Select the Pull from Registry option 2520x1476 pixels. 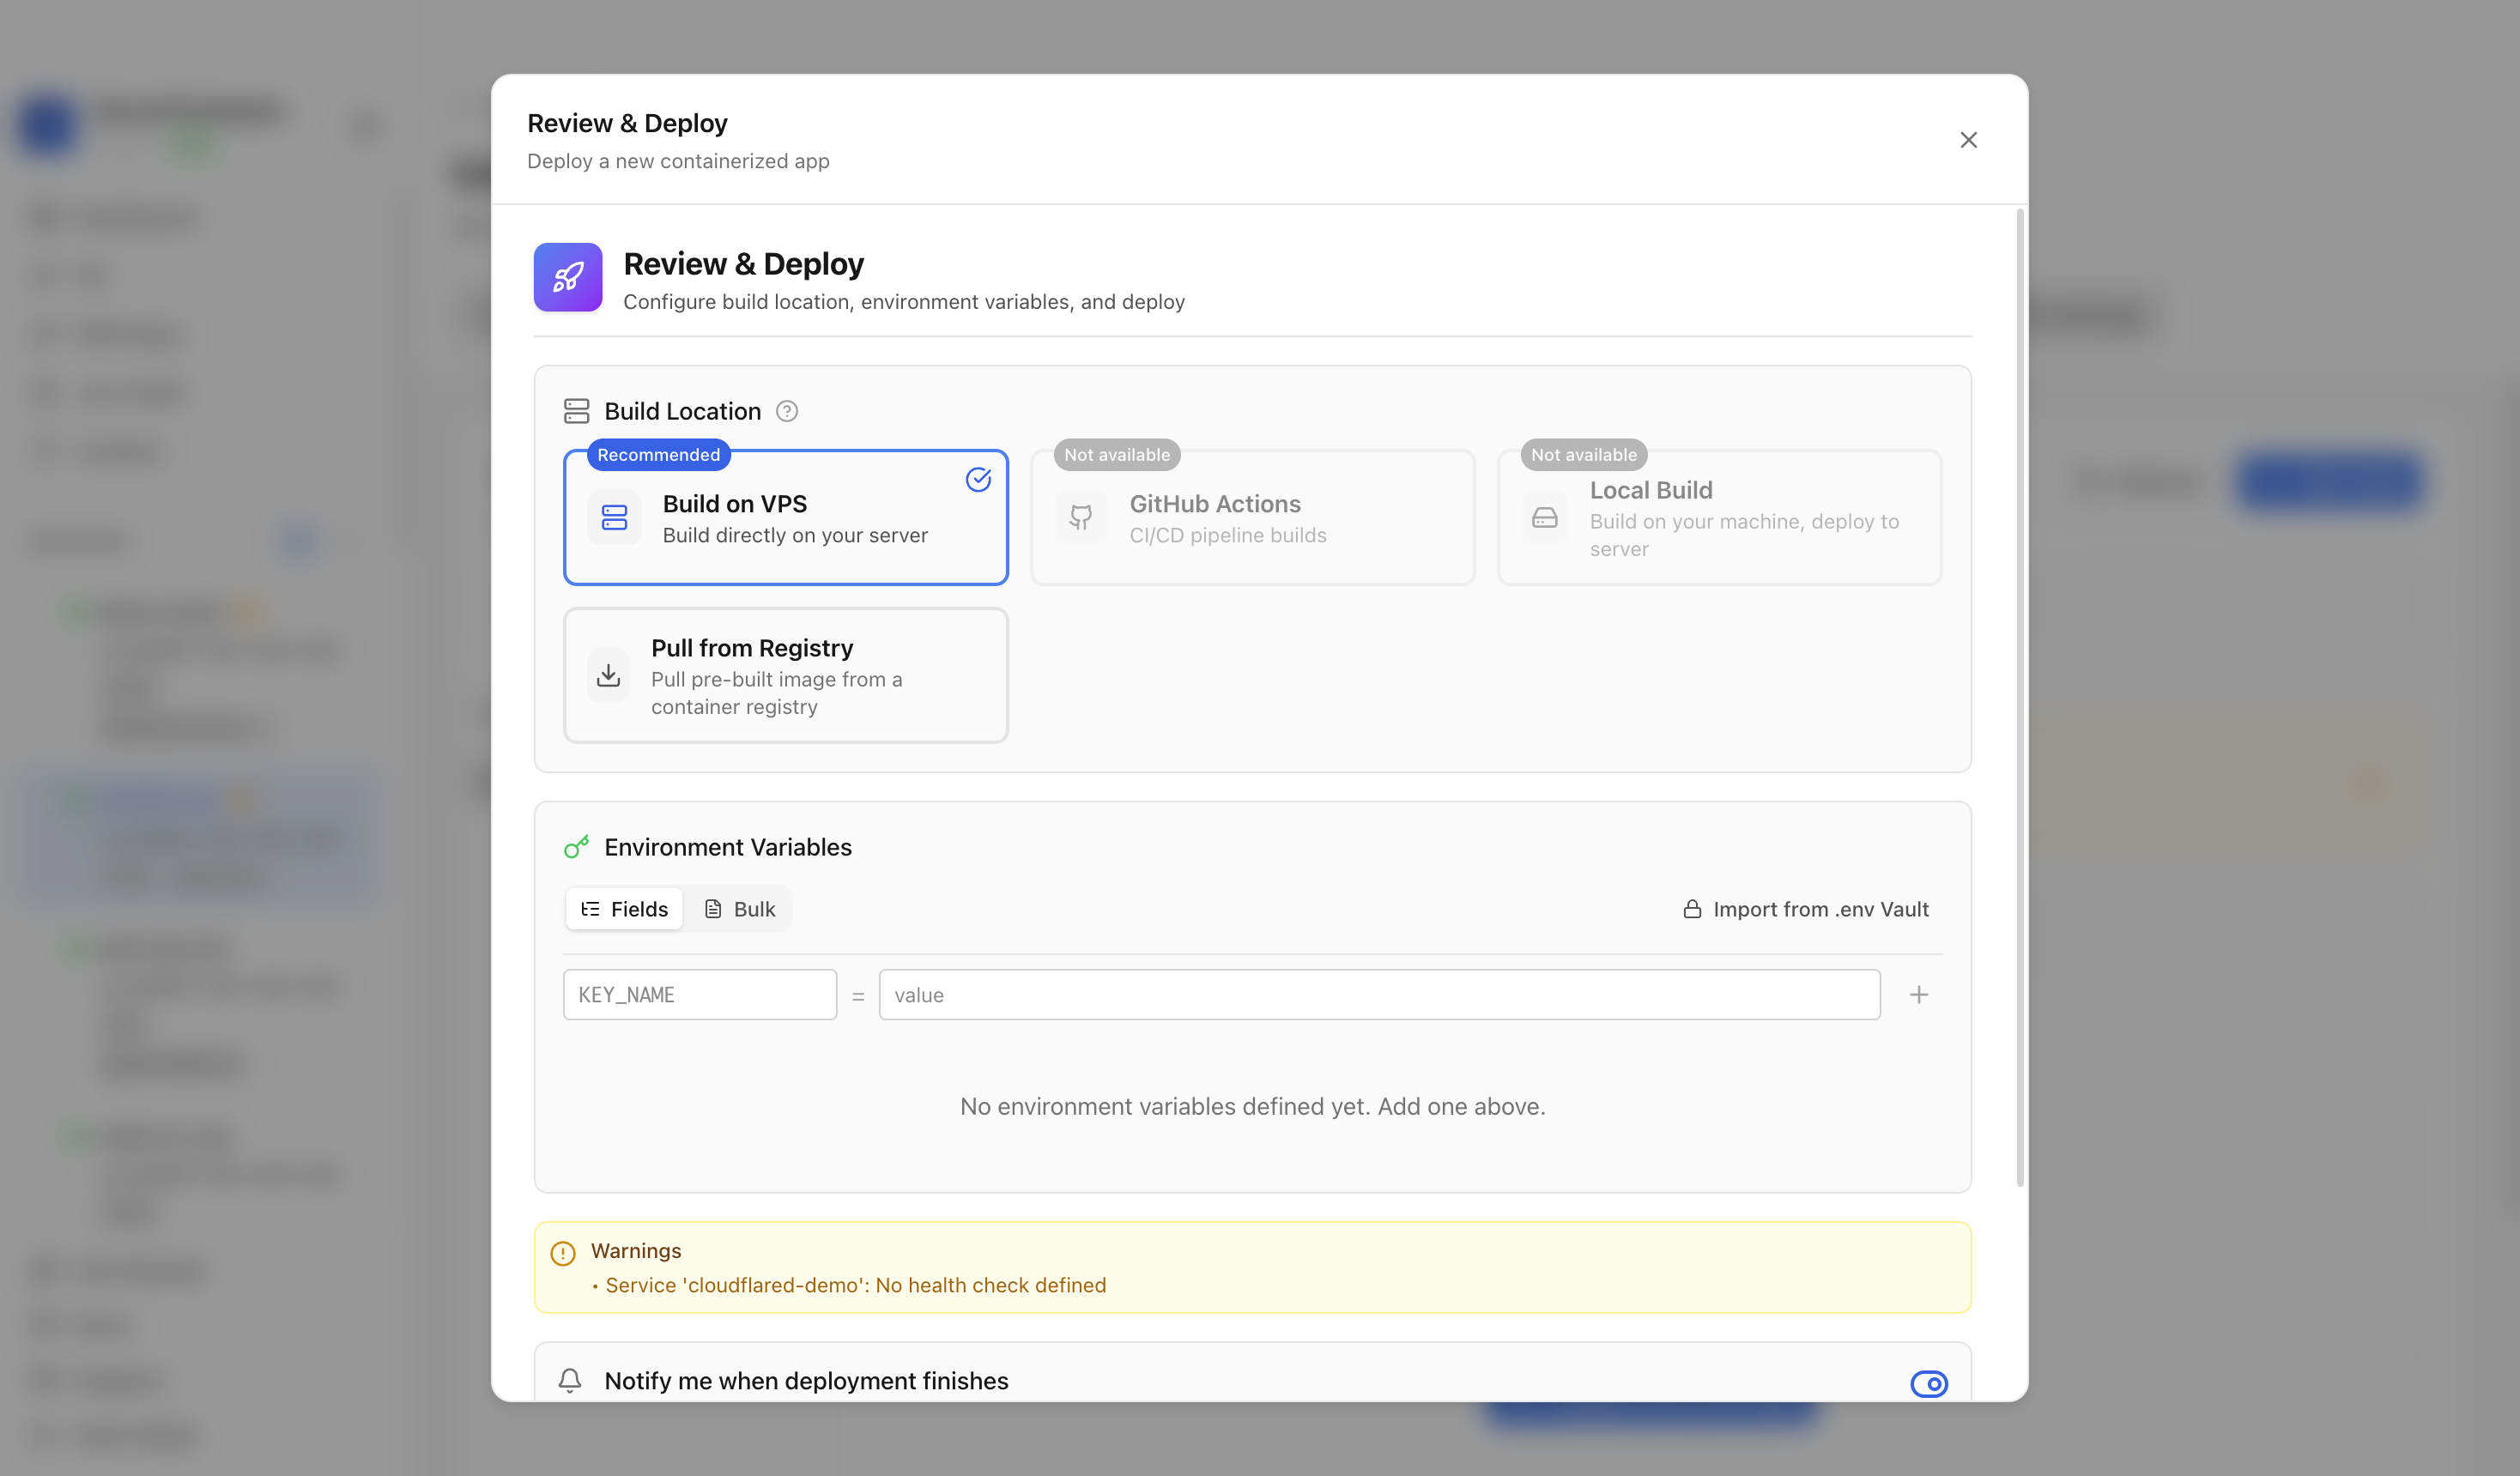coord(785,675)
